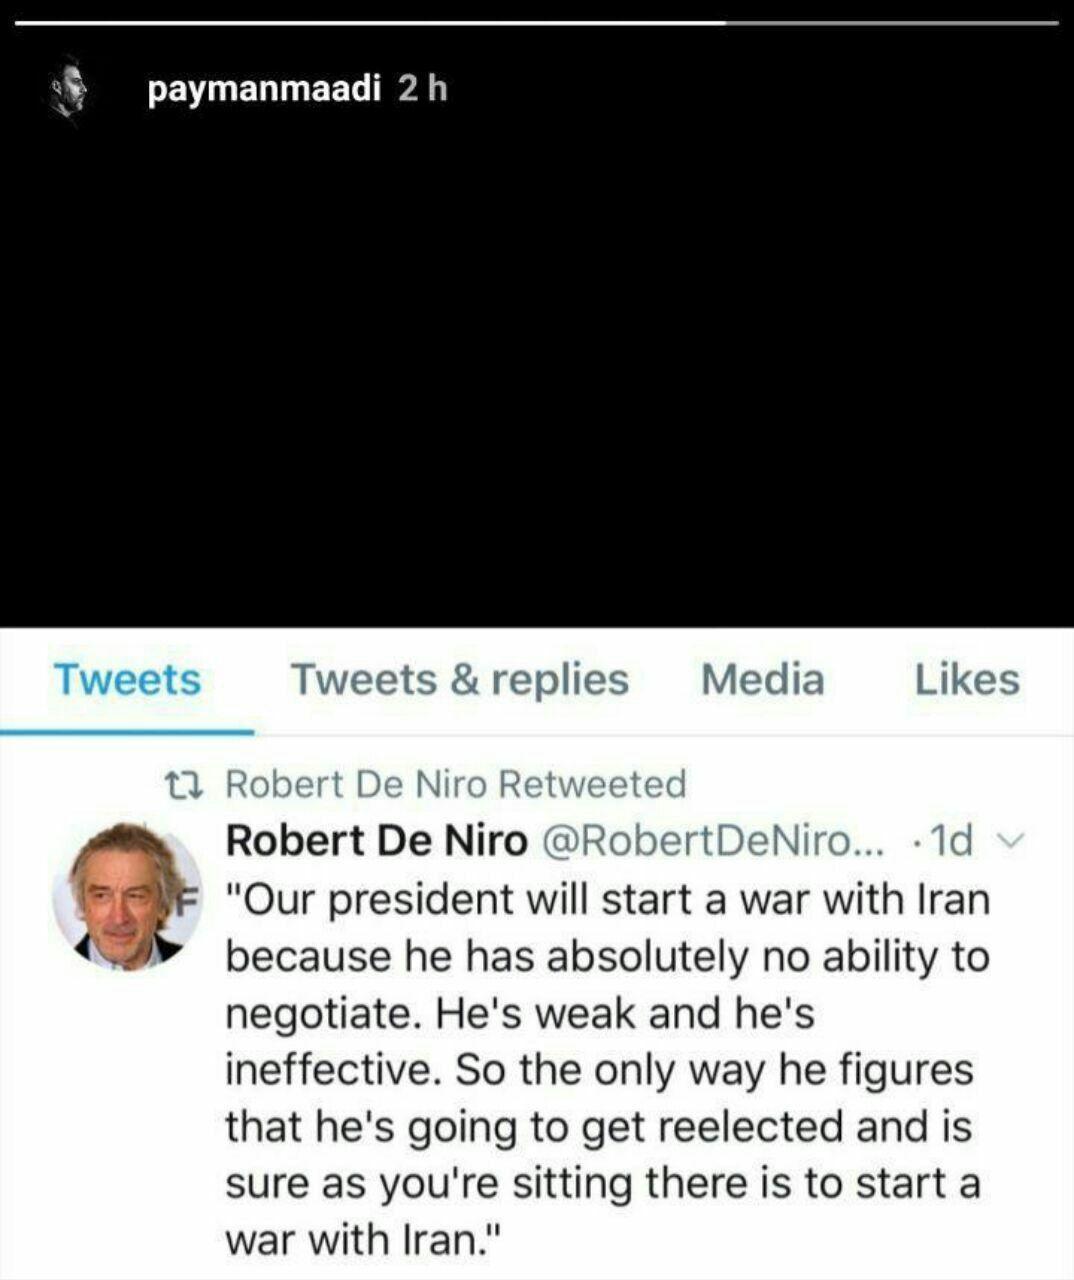Image resolution: width=1074 pixels, height=1280 pixels.
Task: Click the final tweet line "war with Iran."
Action: 363,1240
